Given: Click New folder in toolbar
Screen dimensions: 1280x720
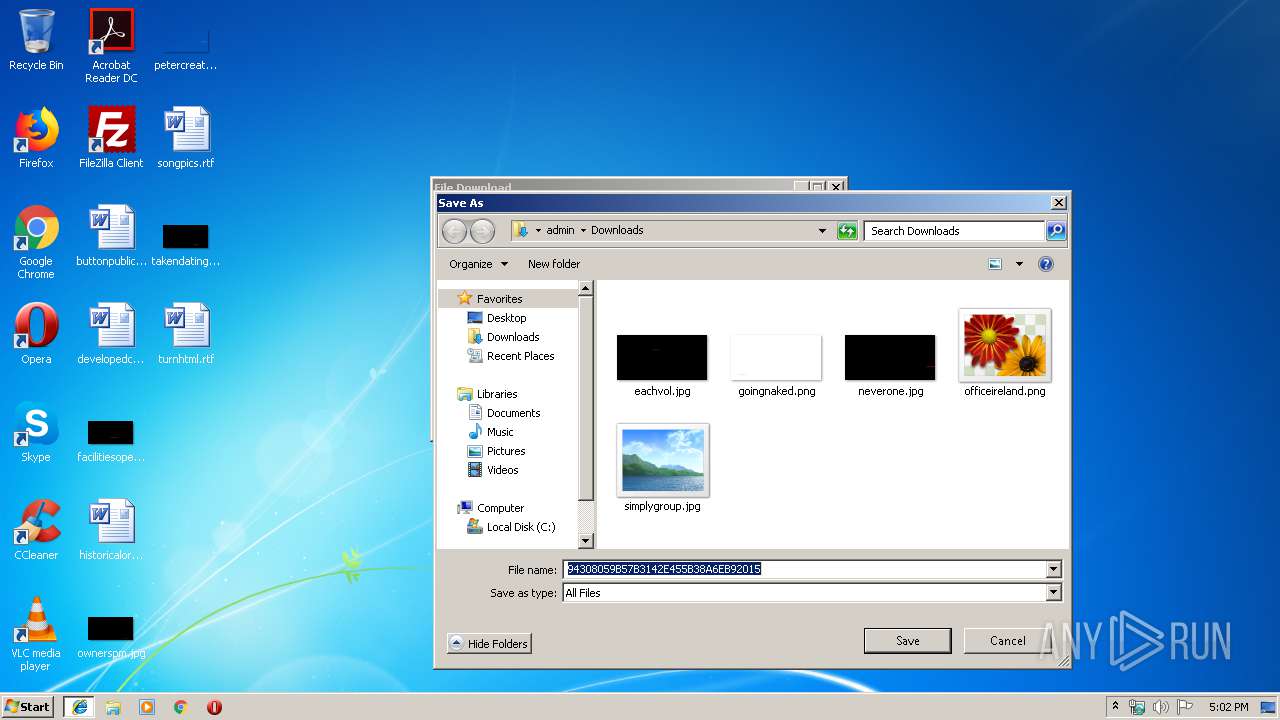Looking at the screenshot, I should [554, 264].
